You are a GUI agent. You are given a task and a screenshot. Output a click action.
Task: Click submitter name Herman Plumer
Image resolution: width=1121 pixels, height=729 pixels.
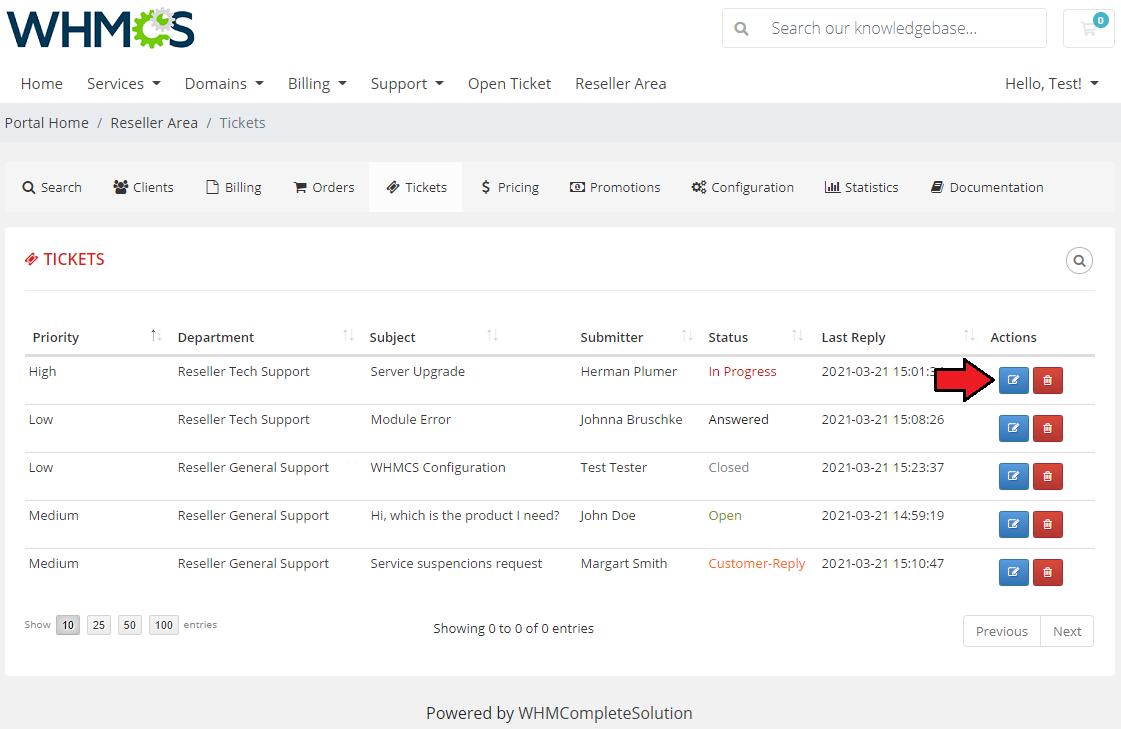[628, 372]
